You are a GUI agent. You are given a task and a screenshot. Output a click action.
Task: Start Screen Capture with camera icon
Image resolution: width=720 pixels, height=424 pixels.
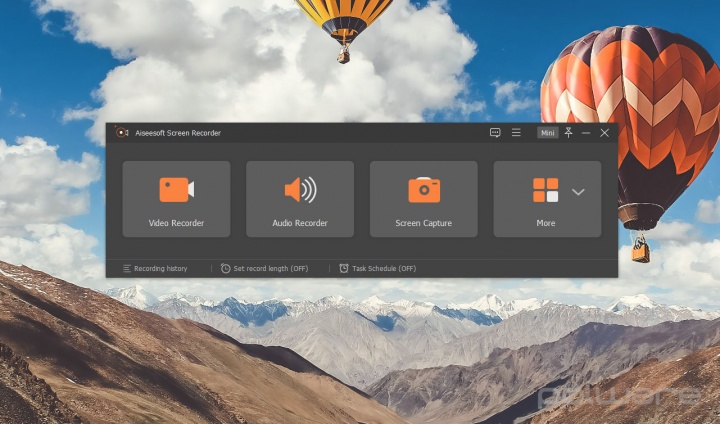(423, 199)
